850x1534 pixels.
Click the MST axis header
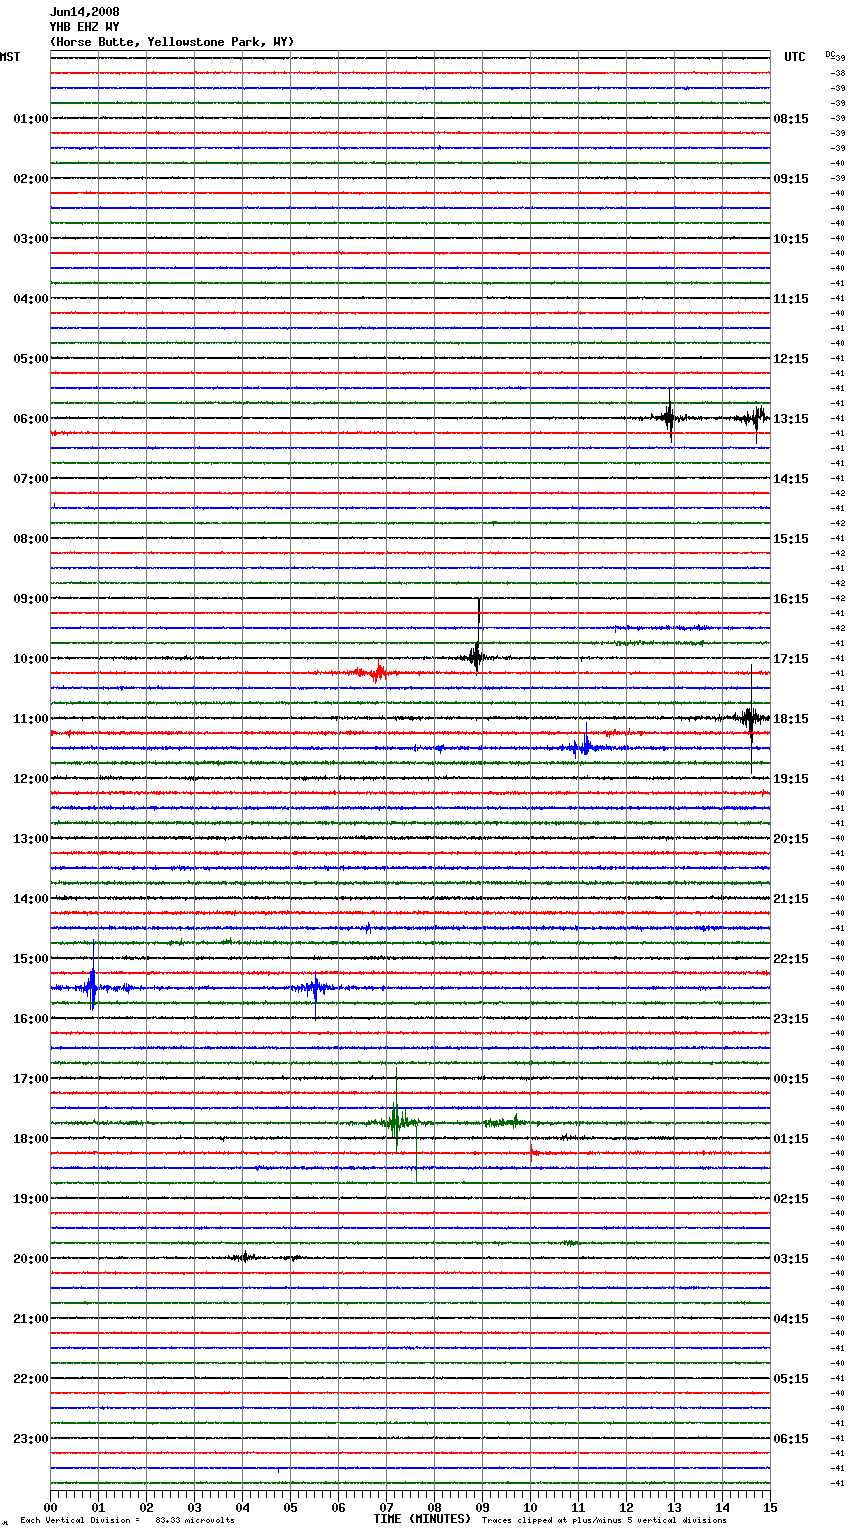click(10, 57)
